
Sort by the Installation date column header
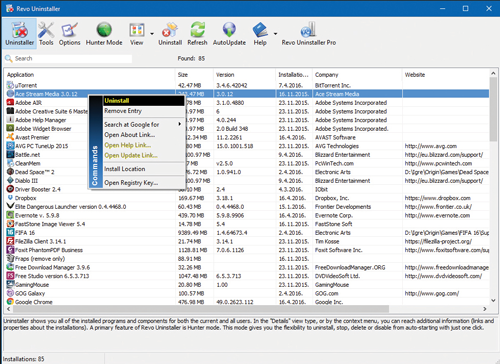294,75
